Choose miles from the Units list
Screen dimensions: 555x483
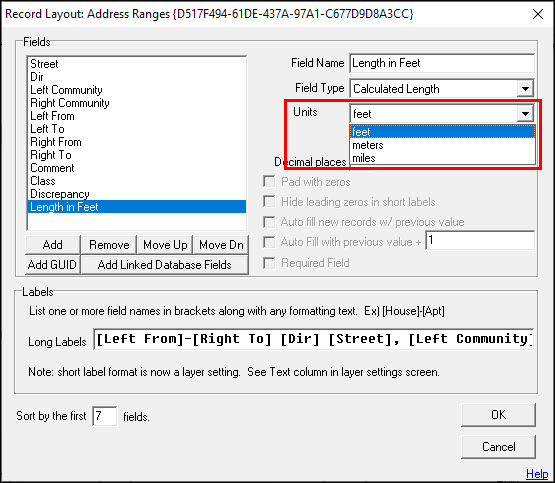(442, 158)
